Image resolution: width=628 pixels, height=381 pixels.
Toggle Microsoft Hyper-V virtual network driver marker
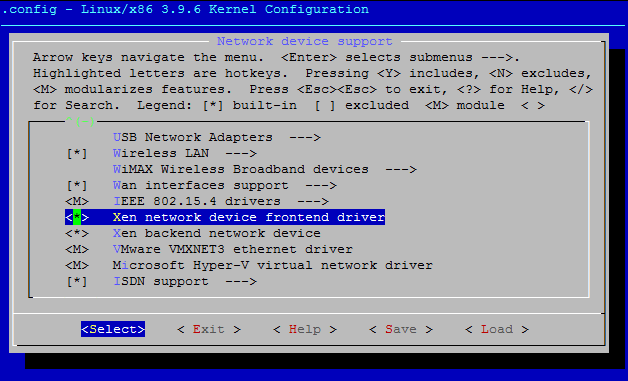pyautogui.click(x=77, y=266)
